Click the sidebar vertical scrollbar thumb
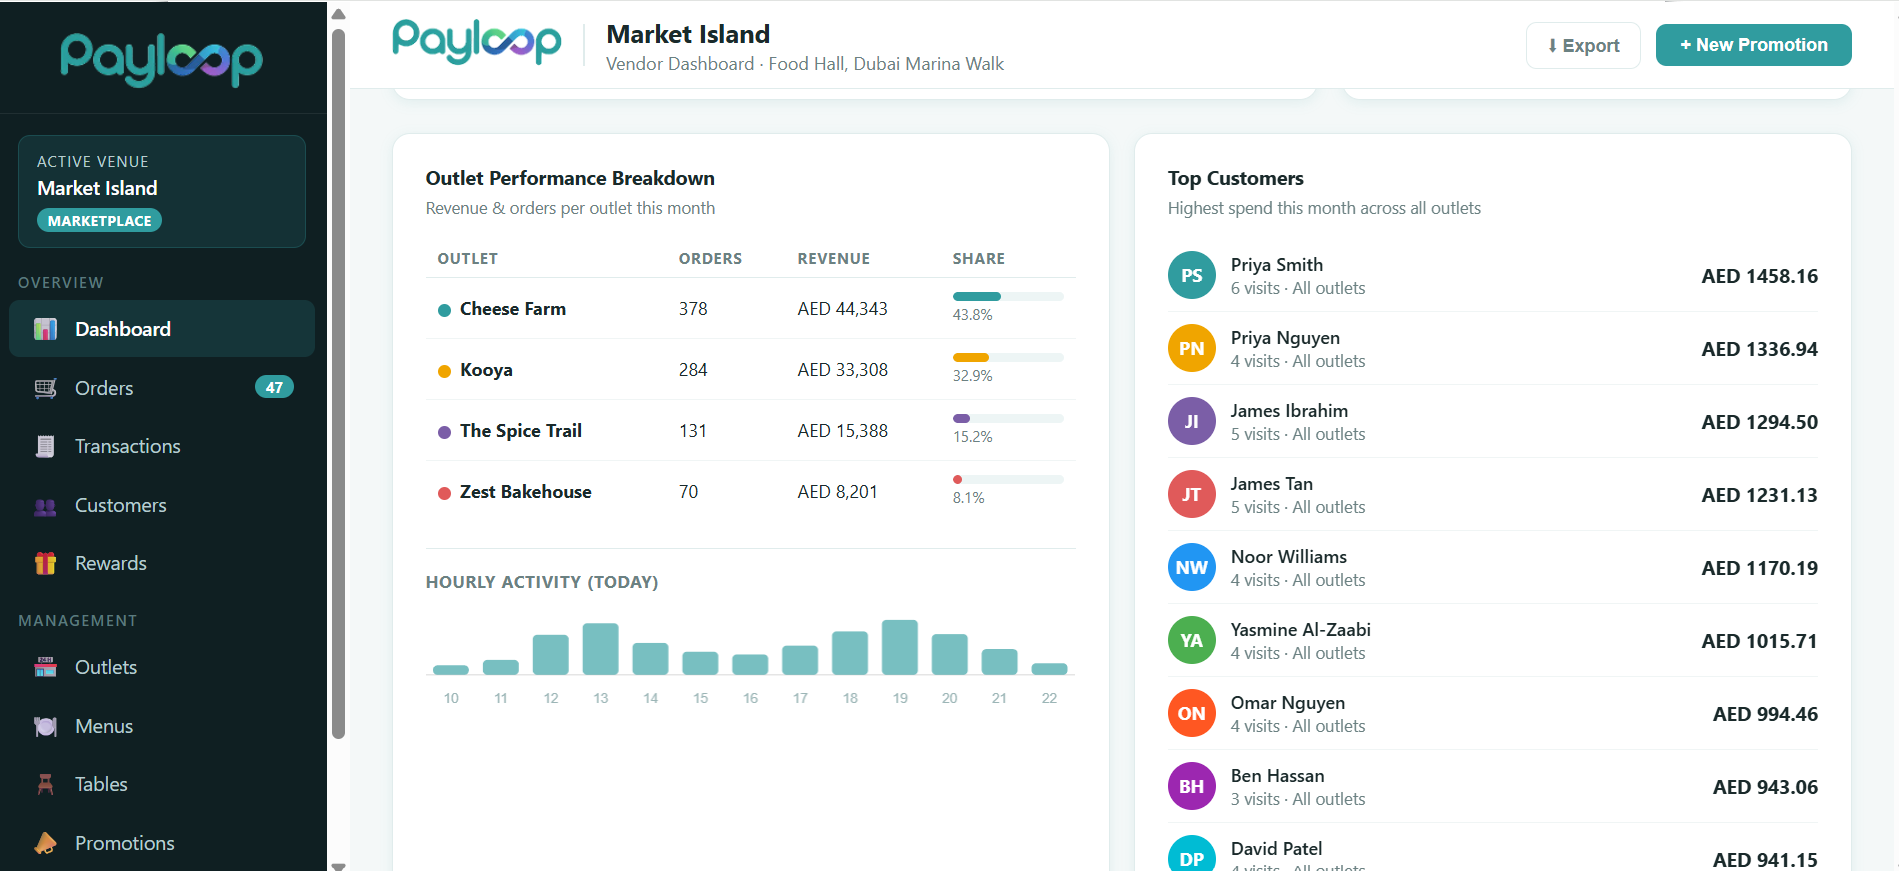The width and height of the screenshot is (1899, 871). (338, 384)
